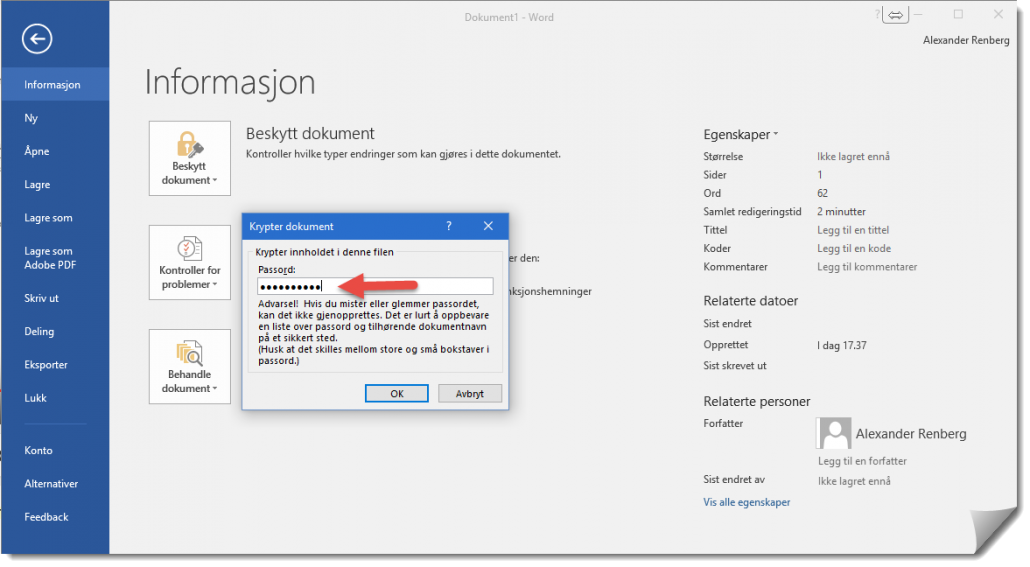
Task: Select Åpne in the sidebar
Action: pos(55,151)
